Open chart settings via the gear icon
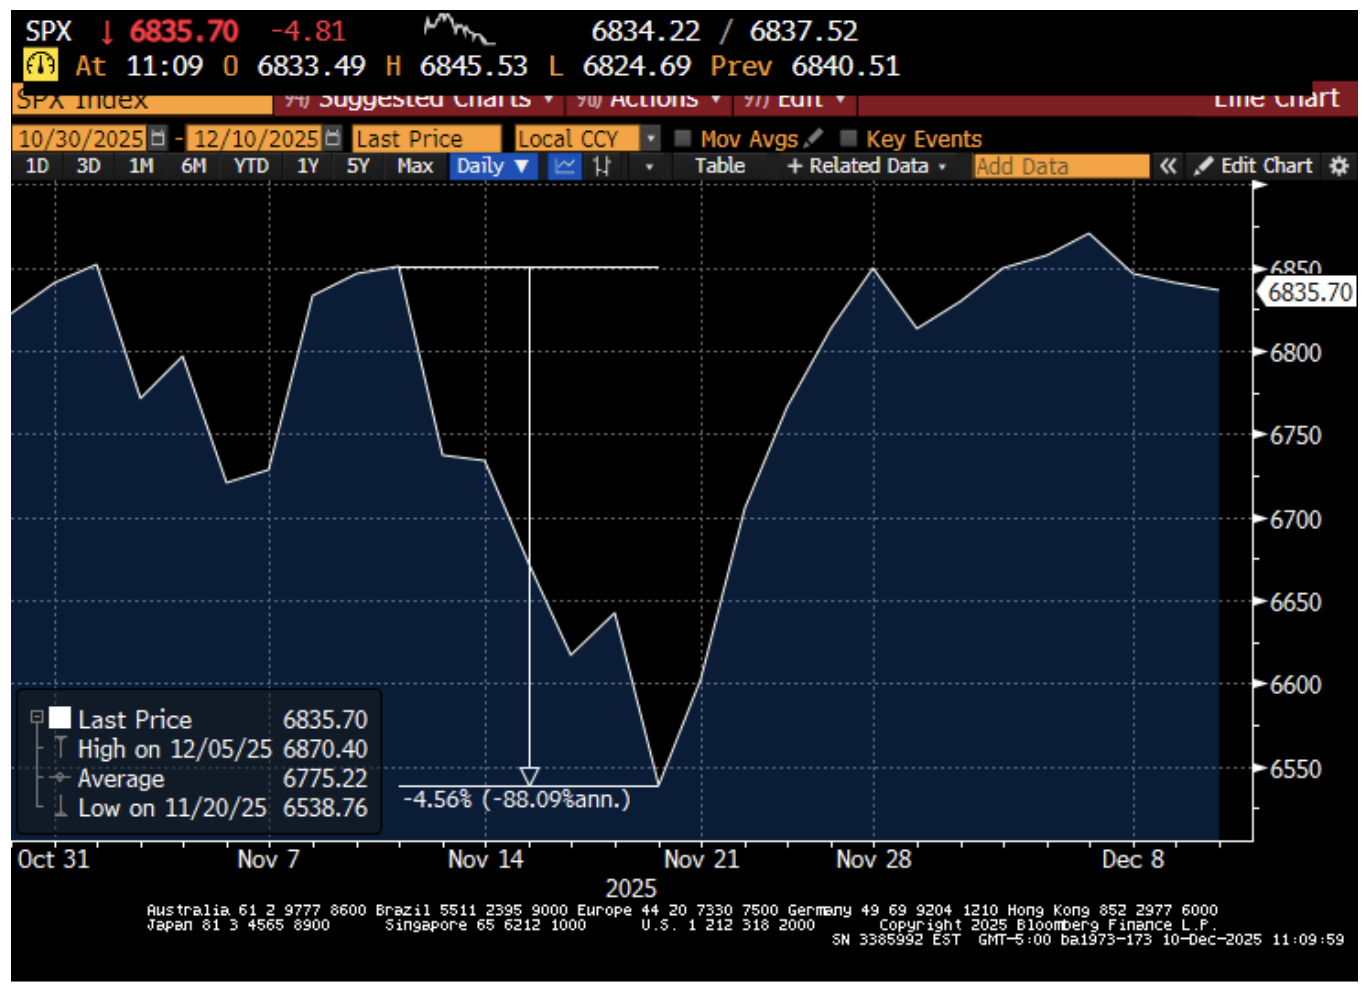 pos(1340,166)
